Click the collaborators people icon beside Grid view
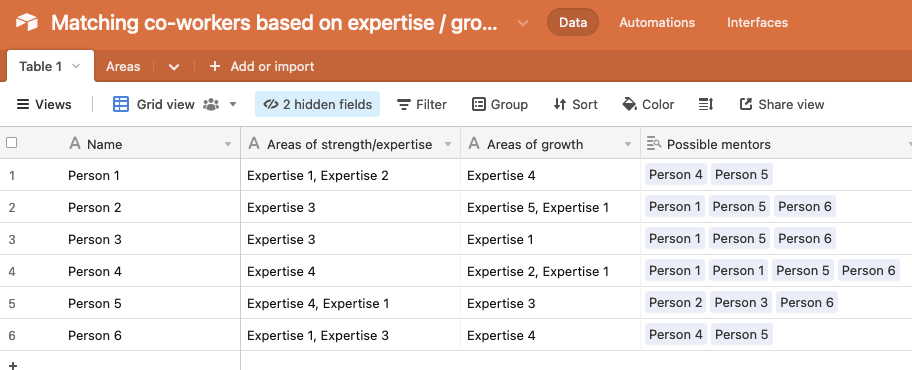This screenshot has height=370, width=912. (211, 105)
